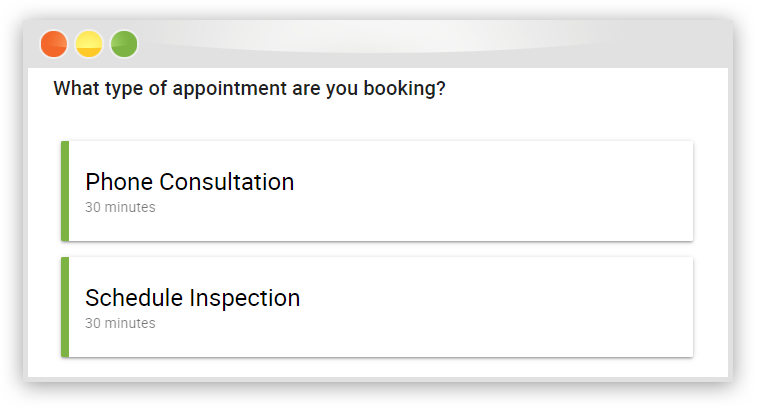Click green accent bar on Schedule Inspection card

pos(65,307)
